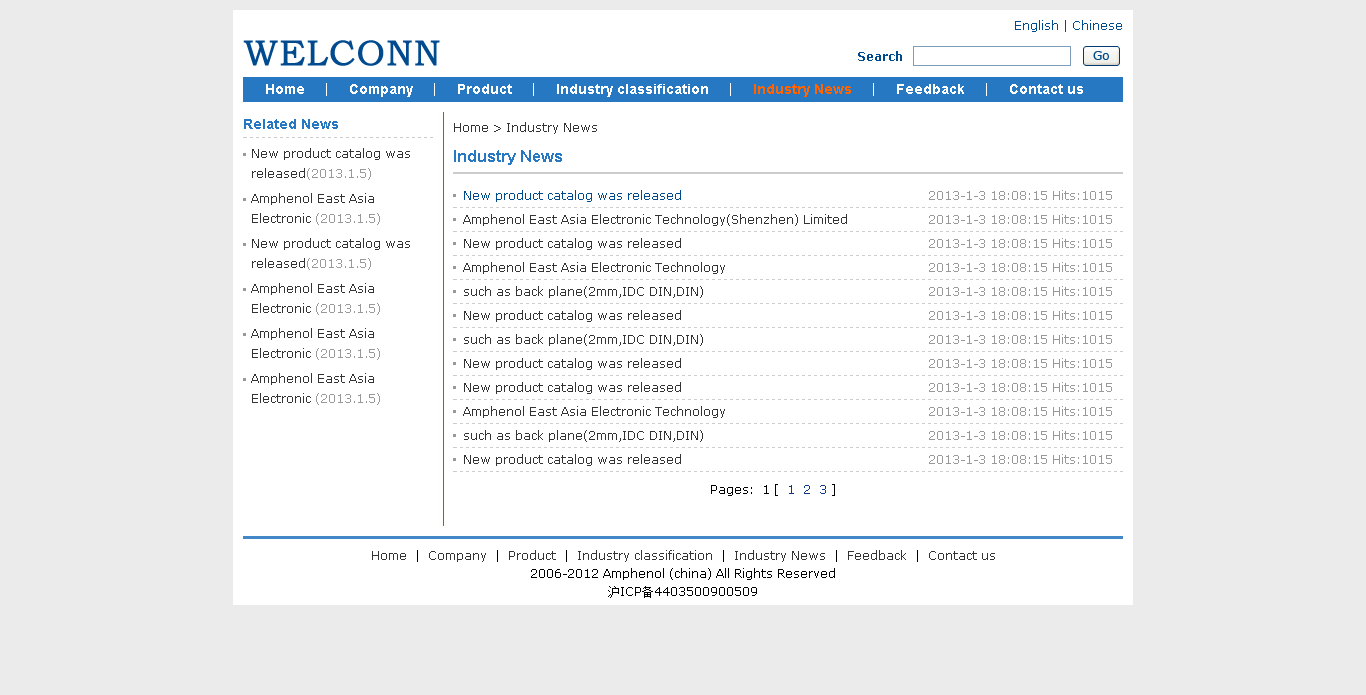This screenshot has height=695, width=1366.
Task: Open Feedback in the top navigation bar
Action: 930,90
